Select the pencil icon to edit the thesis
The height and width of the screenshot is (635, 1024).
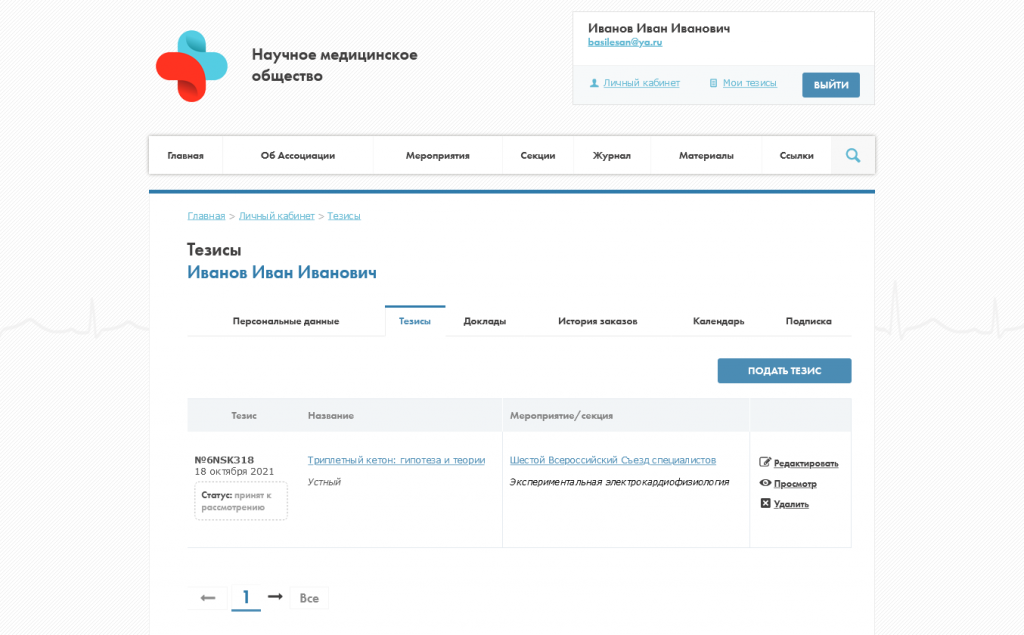coord(766,462)
